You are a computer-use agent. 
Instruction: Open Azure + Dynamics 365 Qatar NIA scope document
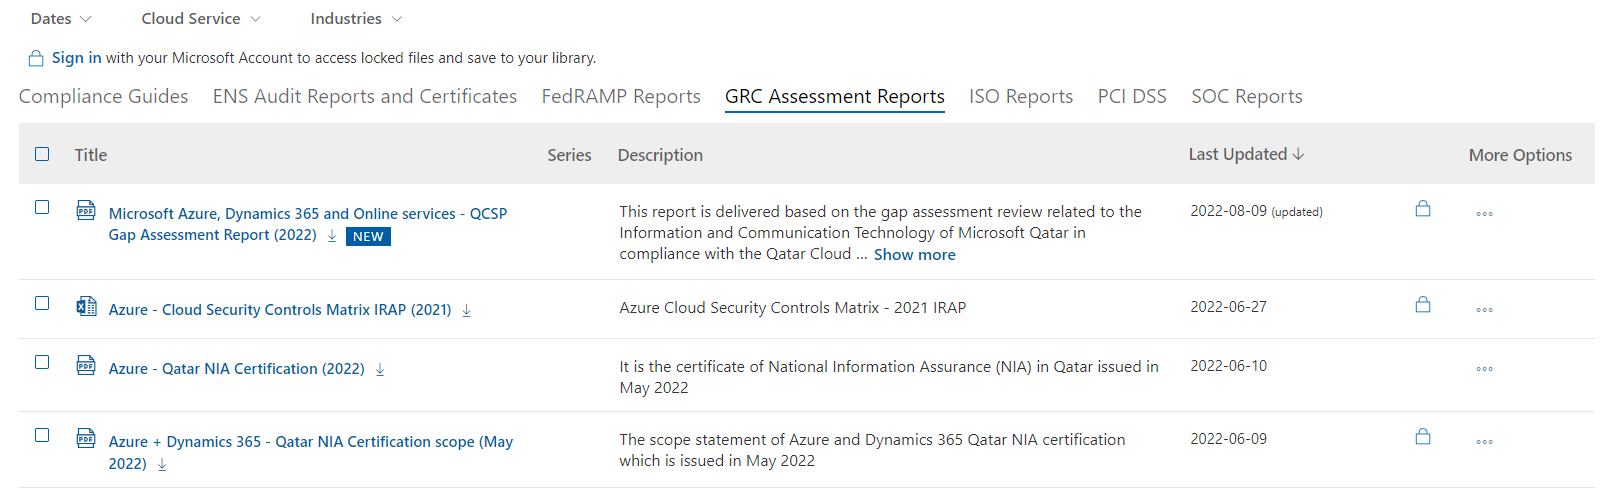[310, 442]
